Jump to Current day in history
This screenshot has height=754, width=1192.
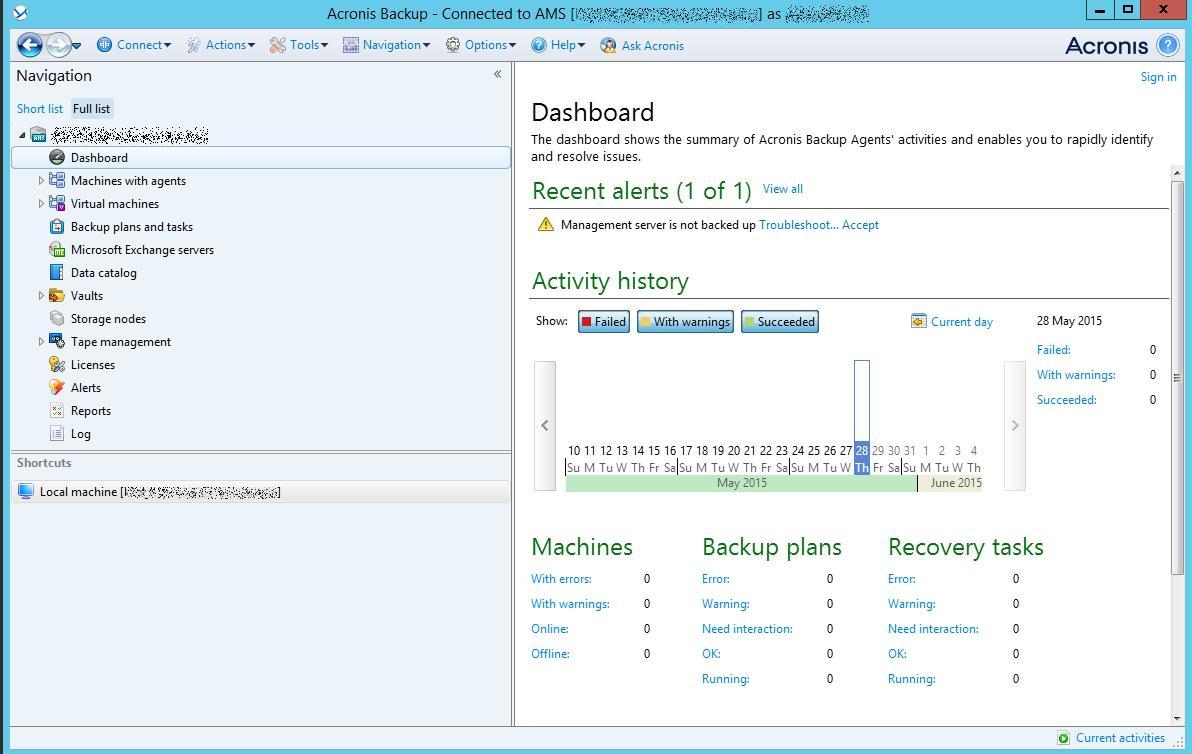click(962, 322)
